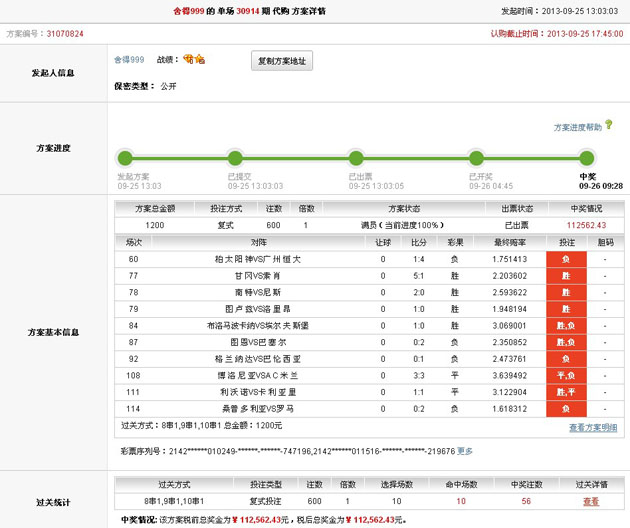The width and height of the screenshot is (630, 528).
Task: Click the 112562.43 winnings amount
Action: tap(587, 226)
